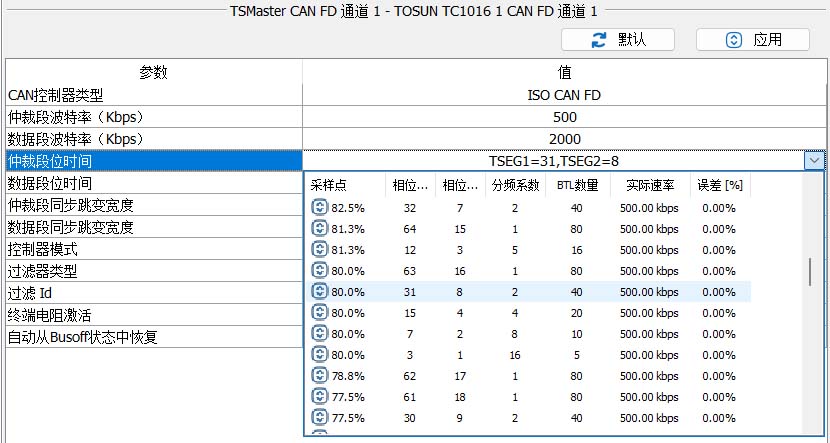Click the refresh icon on the 默认 button
Image resolution: width=830 pixels, height=443 pixels.
tap(599, 40)
